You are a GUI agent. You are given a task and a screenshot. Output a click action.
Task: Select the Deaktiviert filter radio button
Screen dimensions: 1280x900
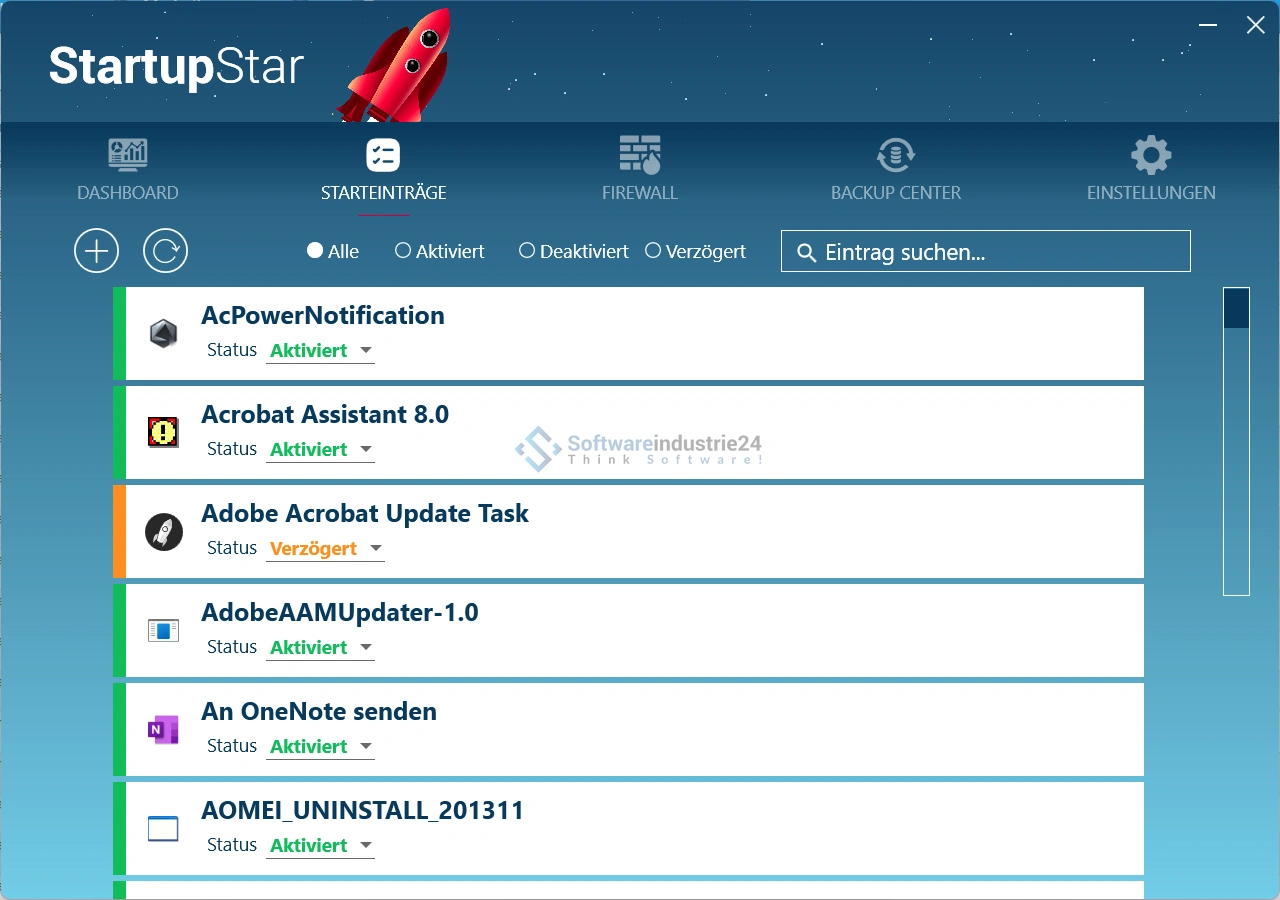coord(527,251)
